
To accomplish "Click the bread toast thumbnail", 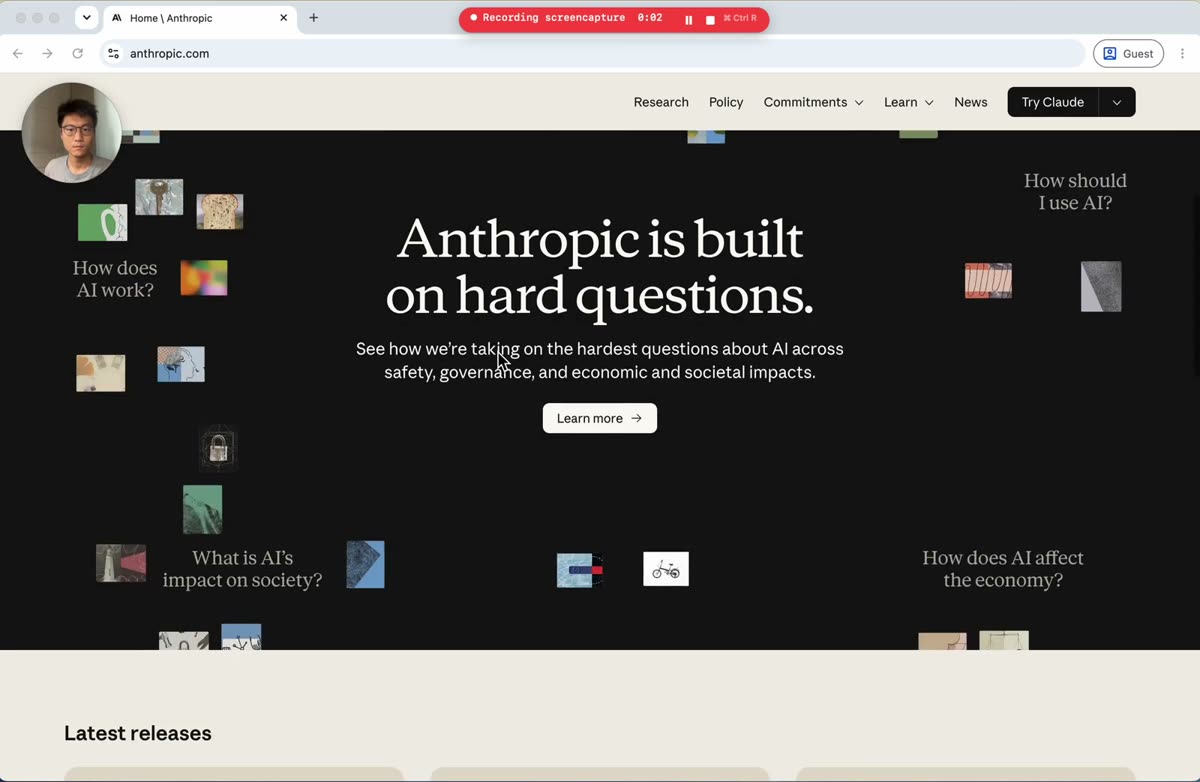I will click(x=220, y=212).
